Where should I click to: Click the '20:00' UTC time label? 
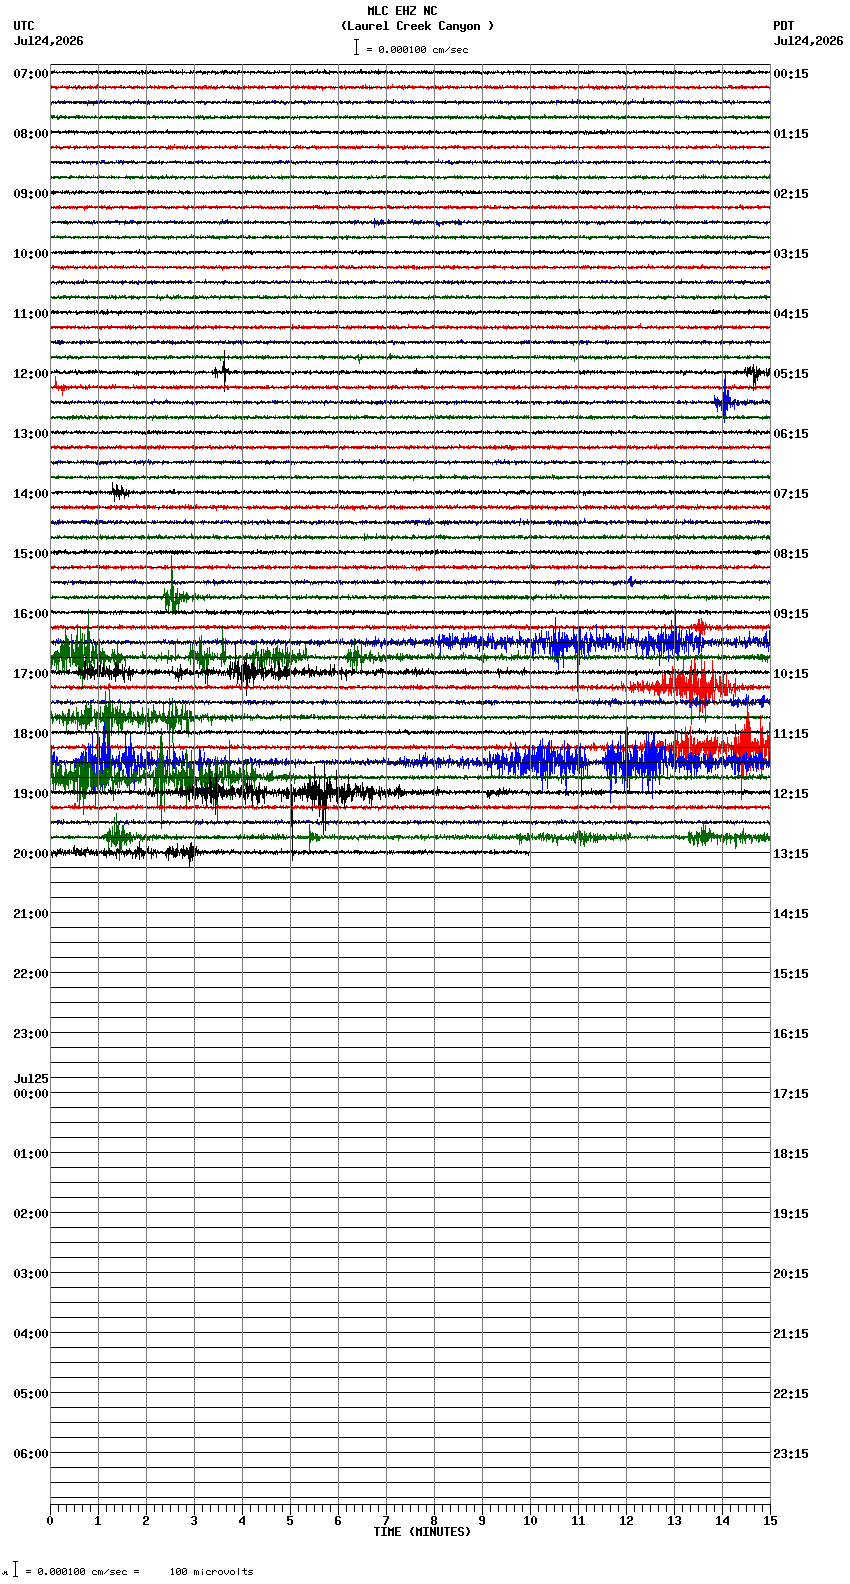coord(31,854)
